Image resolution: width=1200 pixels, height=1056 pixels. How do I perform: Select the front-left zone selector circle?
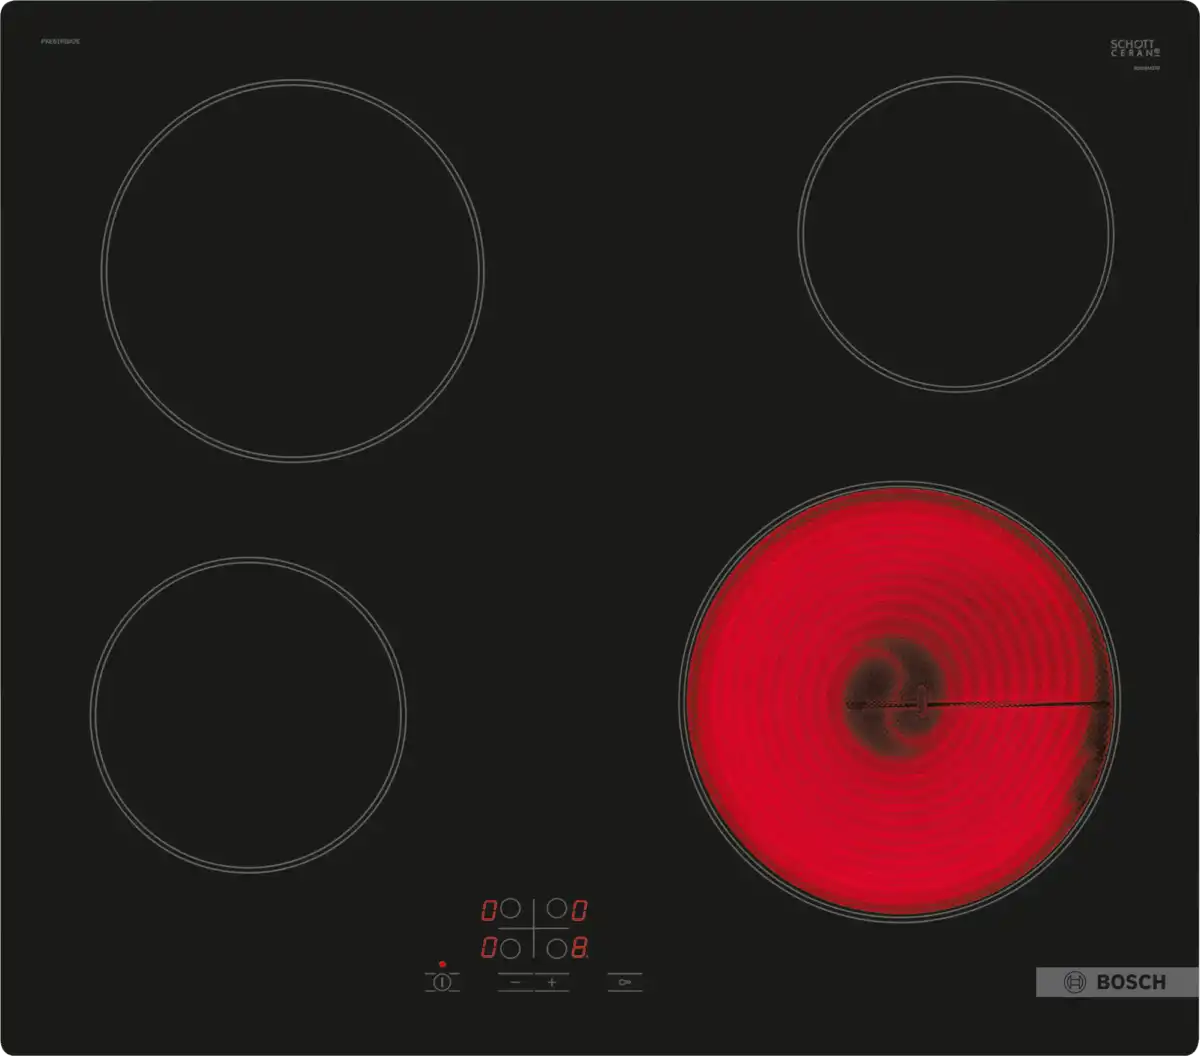[510, 946]
